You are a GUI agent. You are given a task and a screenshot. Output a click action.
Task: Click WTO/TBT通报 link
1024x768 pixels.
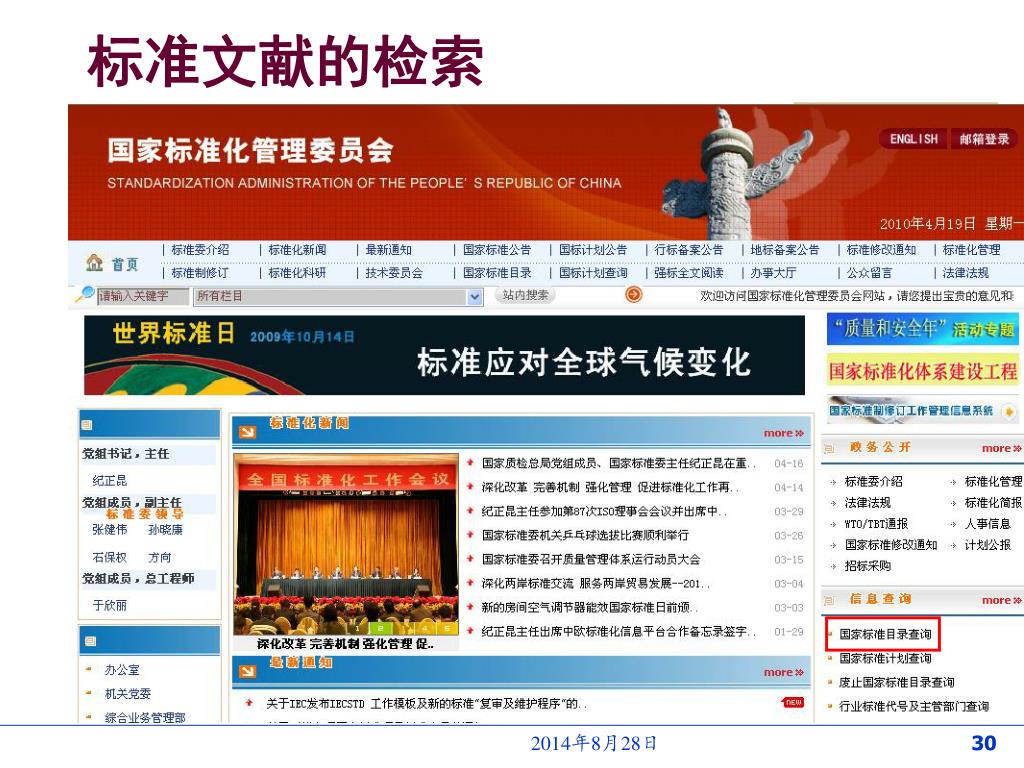[876, 524]
